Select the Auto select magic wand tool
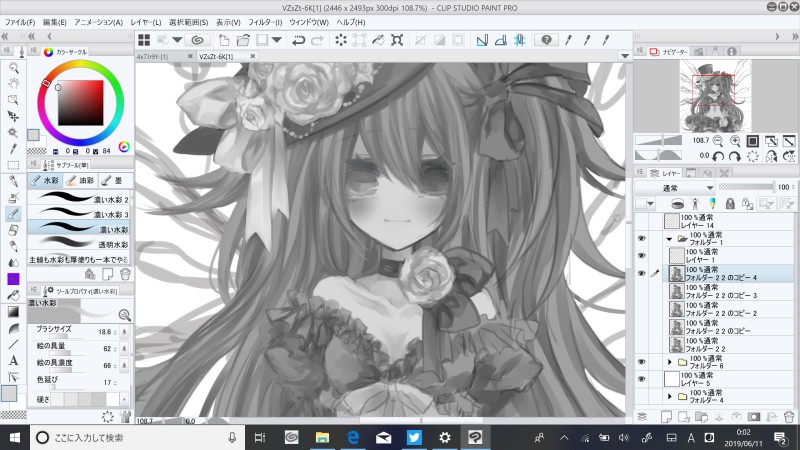Screen dimensions: 800x450 point(13,133)
